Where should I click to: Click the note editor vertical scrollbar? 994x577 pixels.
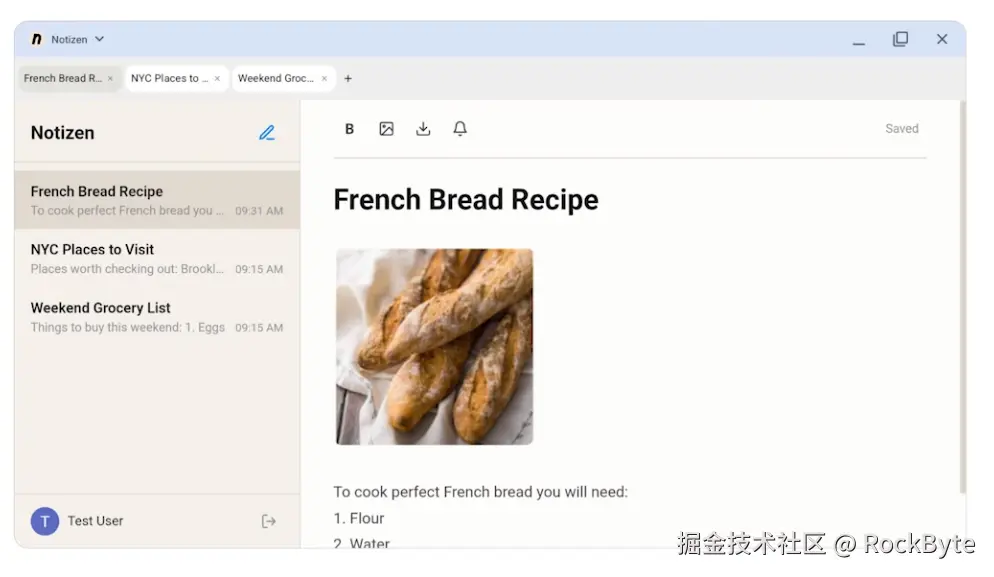pos(962,298)
